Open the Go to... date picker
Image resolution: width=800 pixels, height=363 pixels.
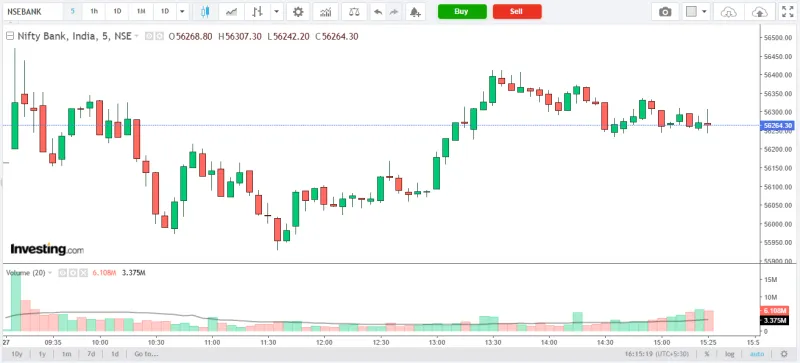[x=146, y=354]
